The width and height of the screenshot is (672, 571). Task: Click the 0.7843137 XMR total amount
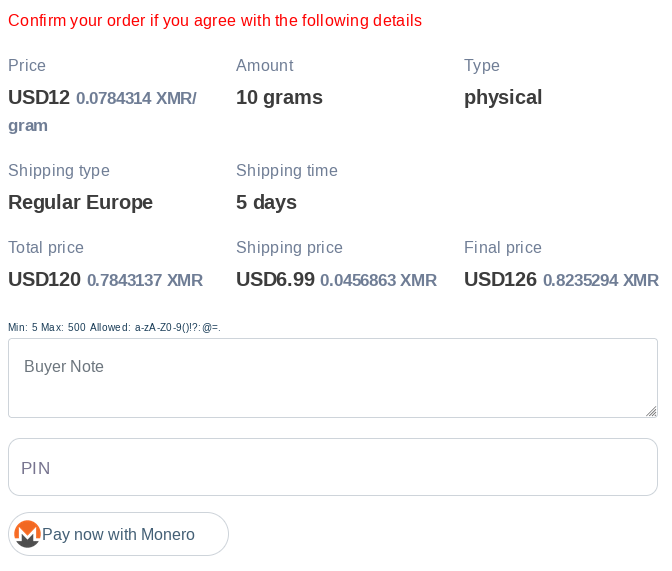145,281
